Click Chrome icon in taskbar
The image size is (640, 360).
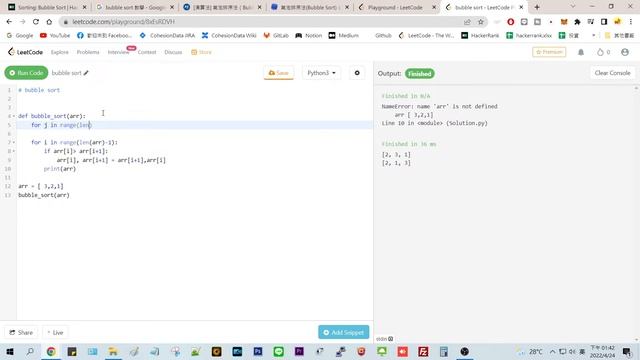point(51,351)
